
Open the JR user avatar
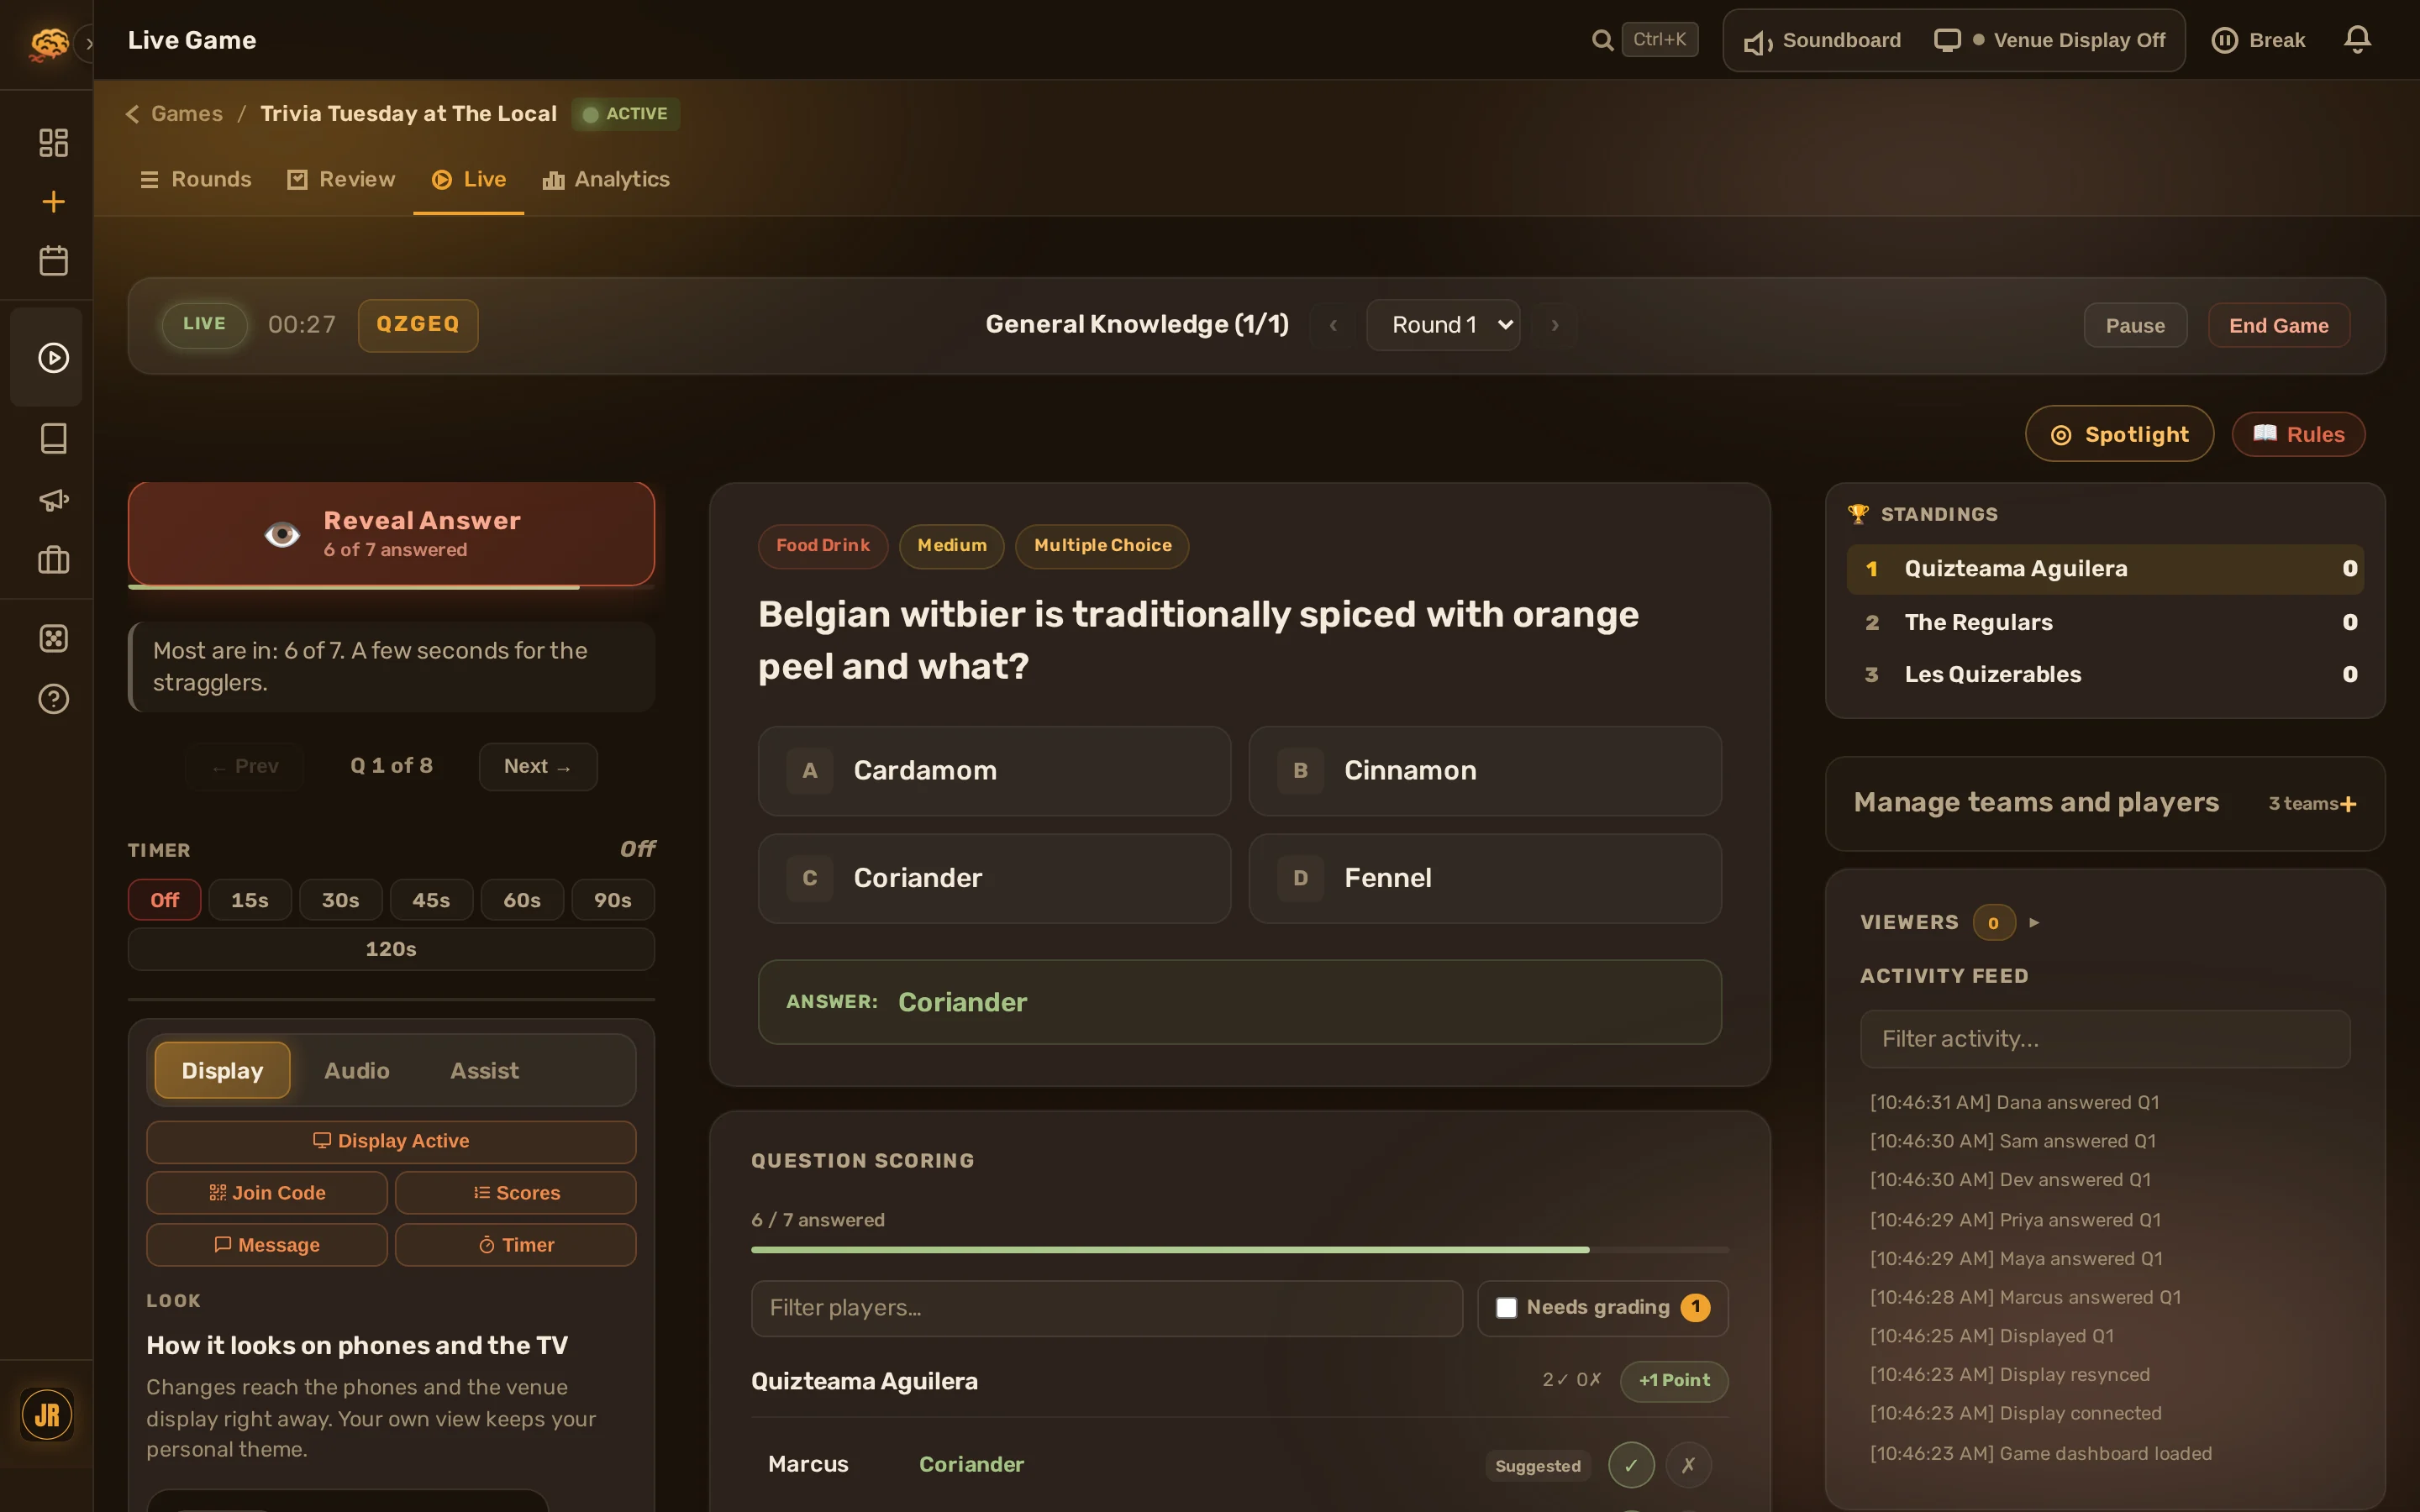point(47,1414)
